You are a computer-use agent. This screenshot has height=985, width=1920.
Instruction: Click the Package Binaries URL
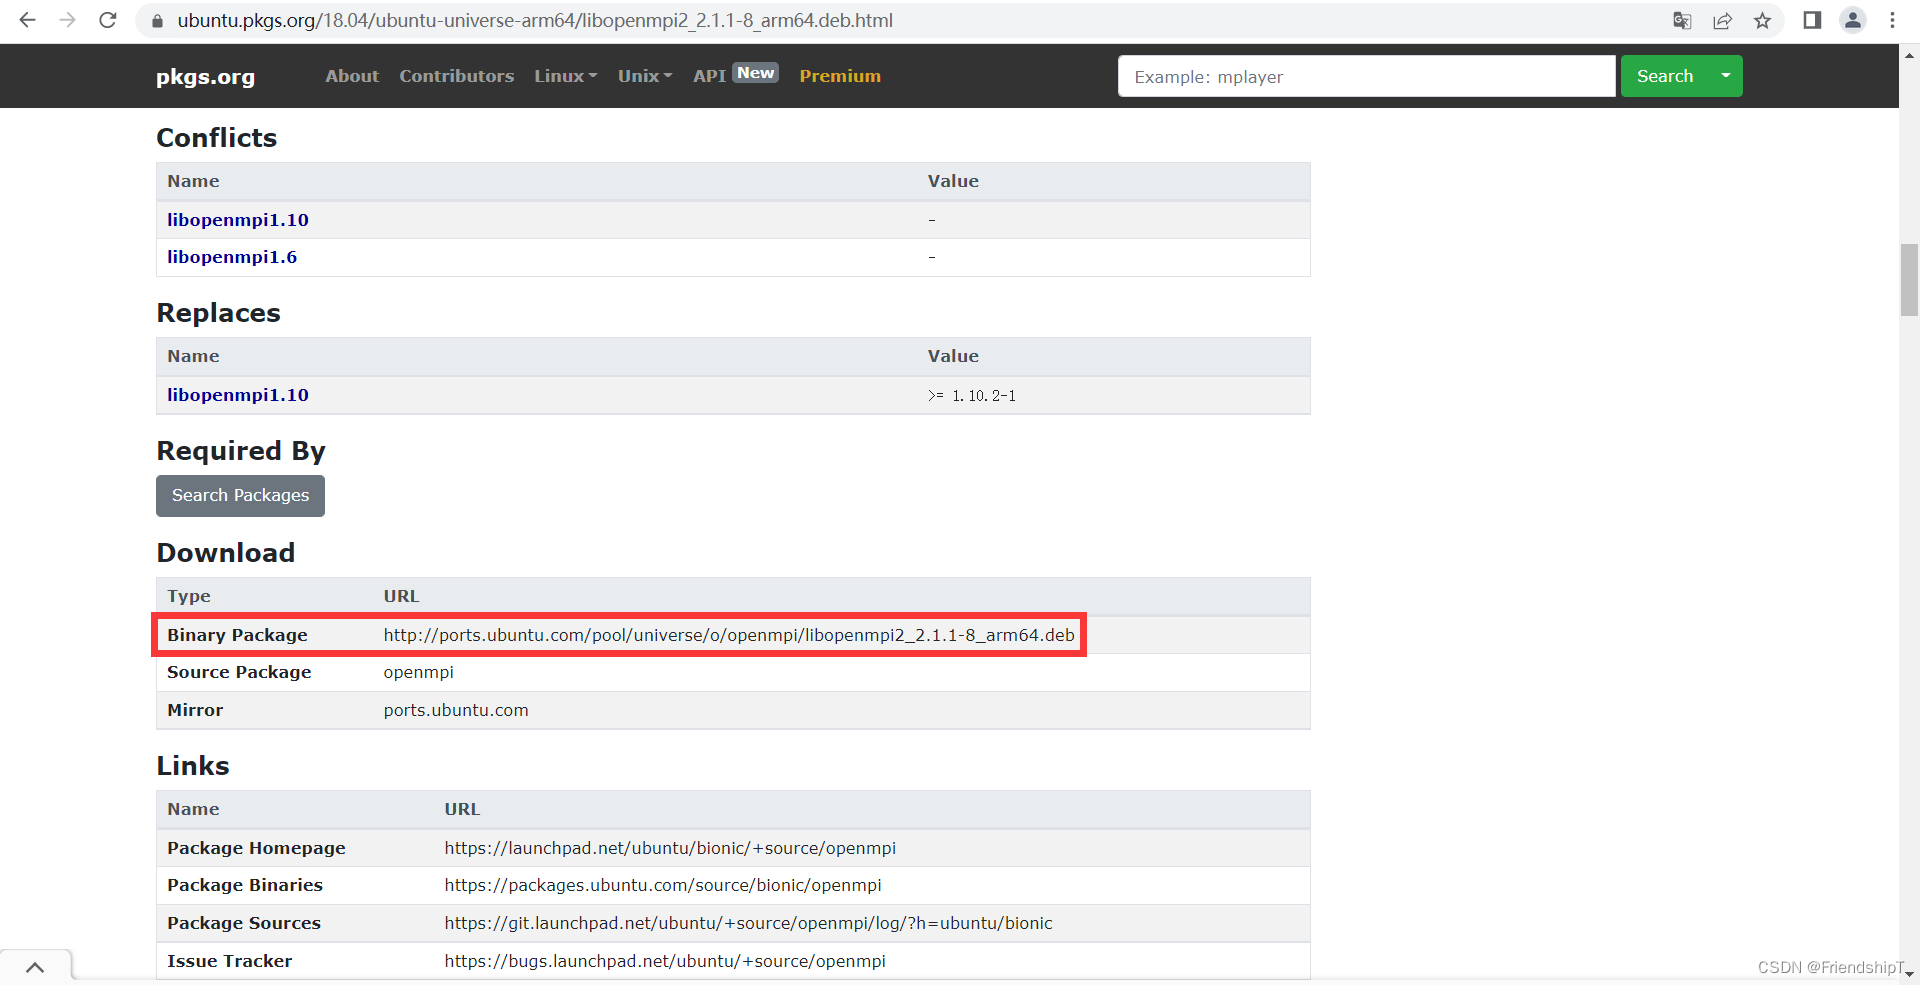(663, 885)
